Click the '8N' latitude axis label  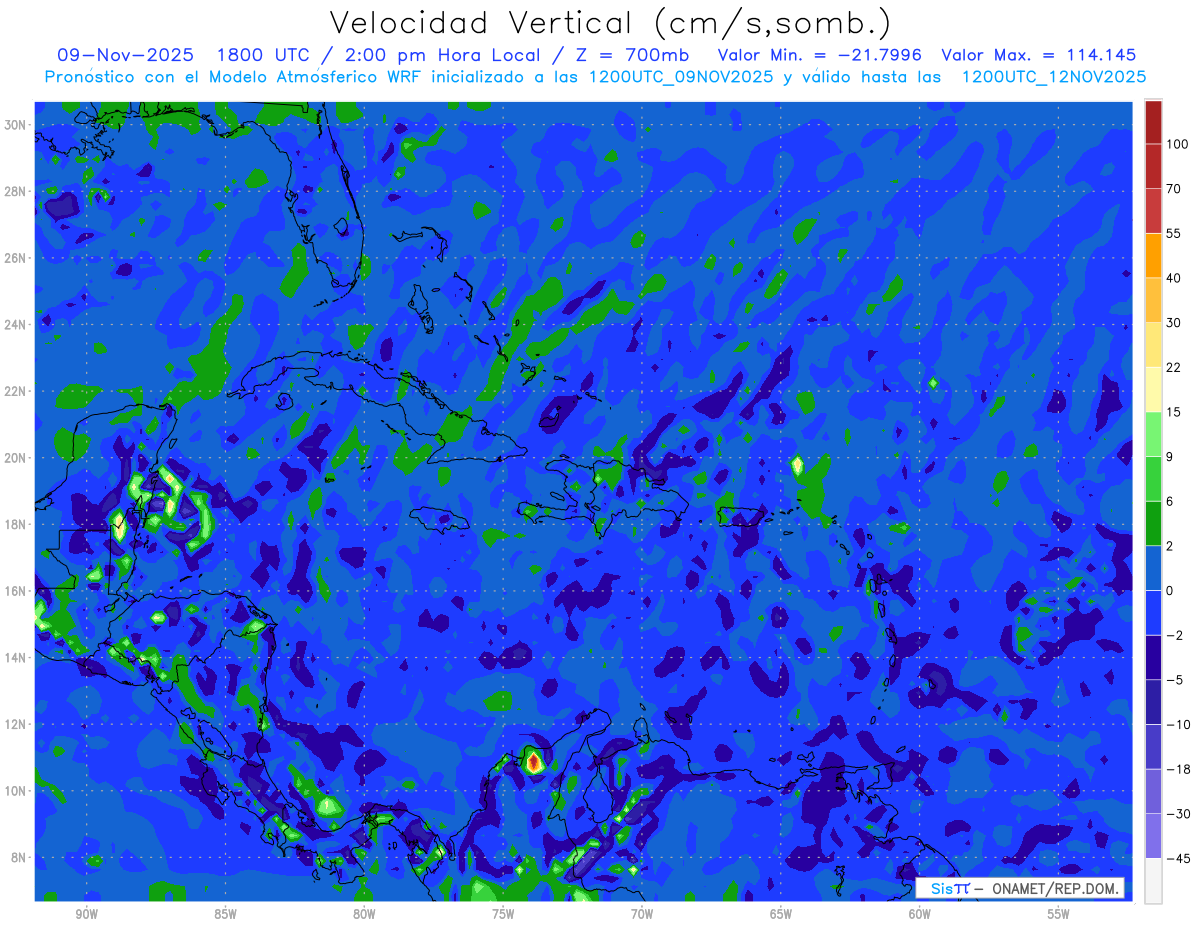[x=20, y=858]
